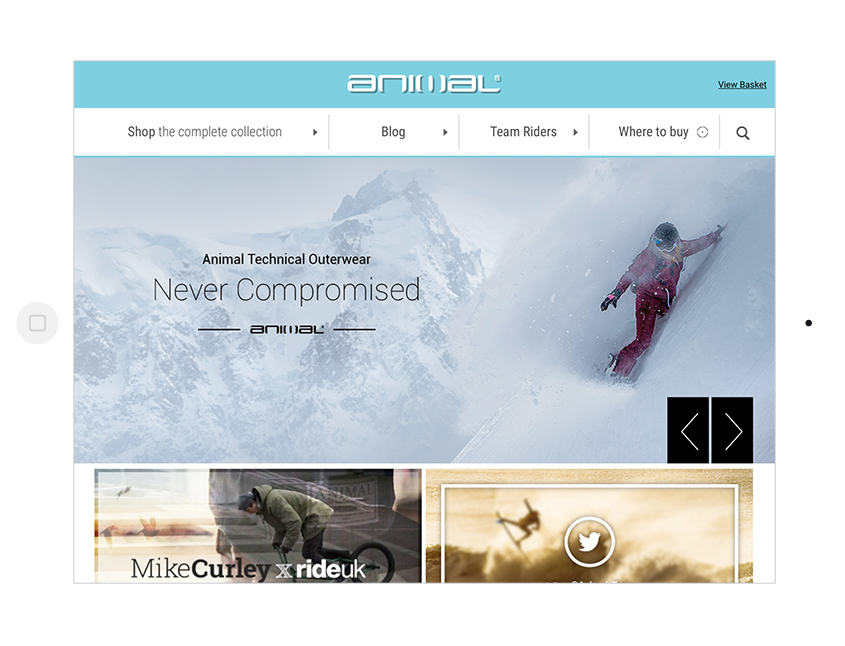Open the search magnifier icon
The height and width of the screenshot is (646, 845).
pos(743,133)
